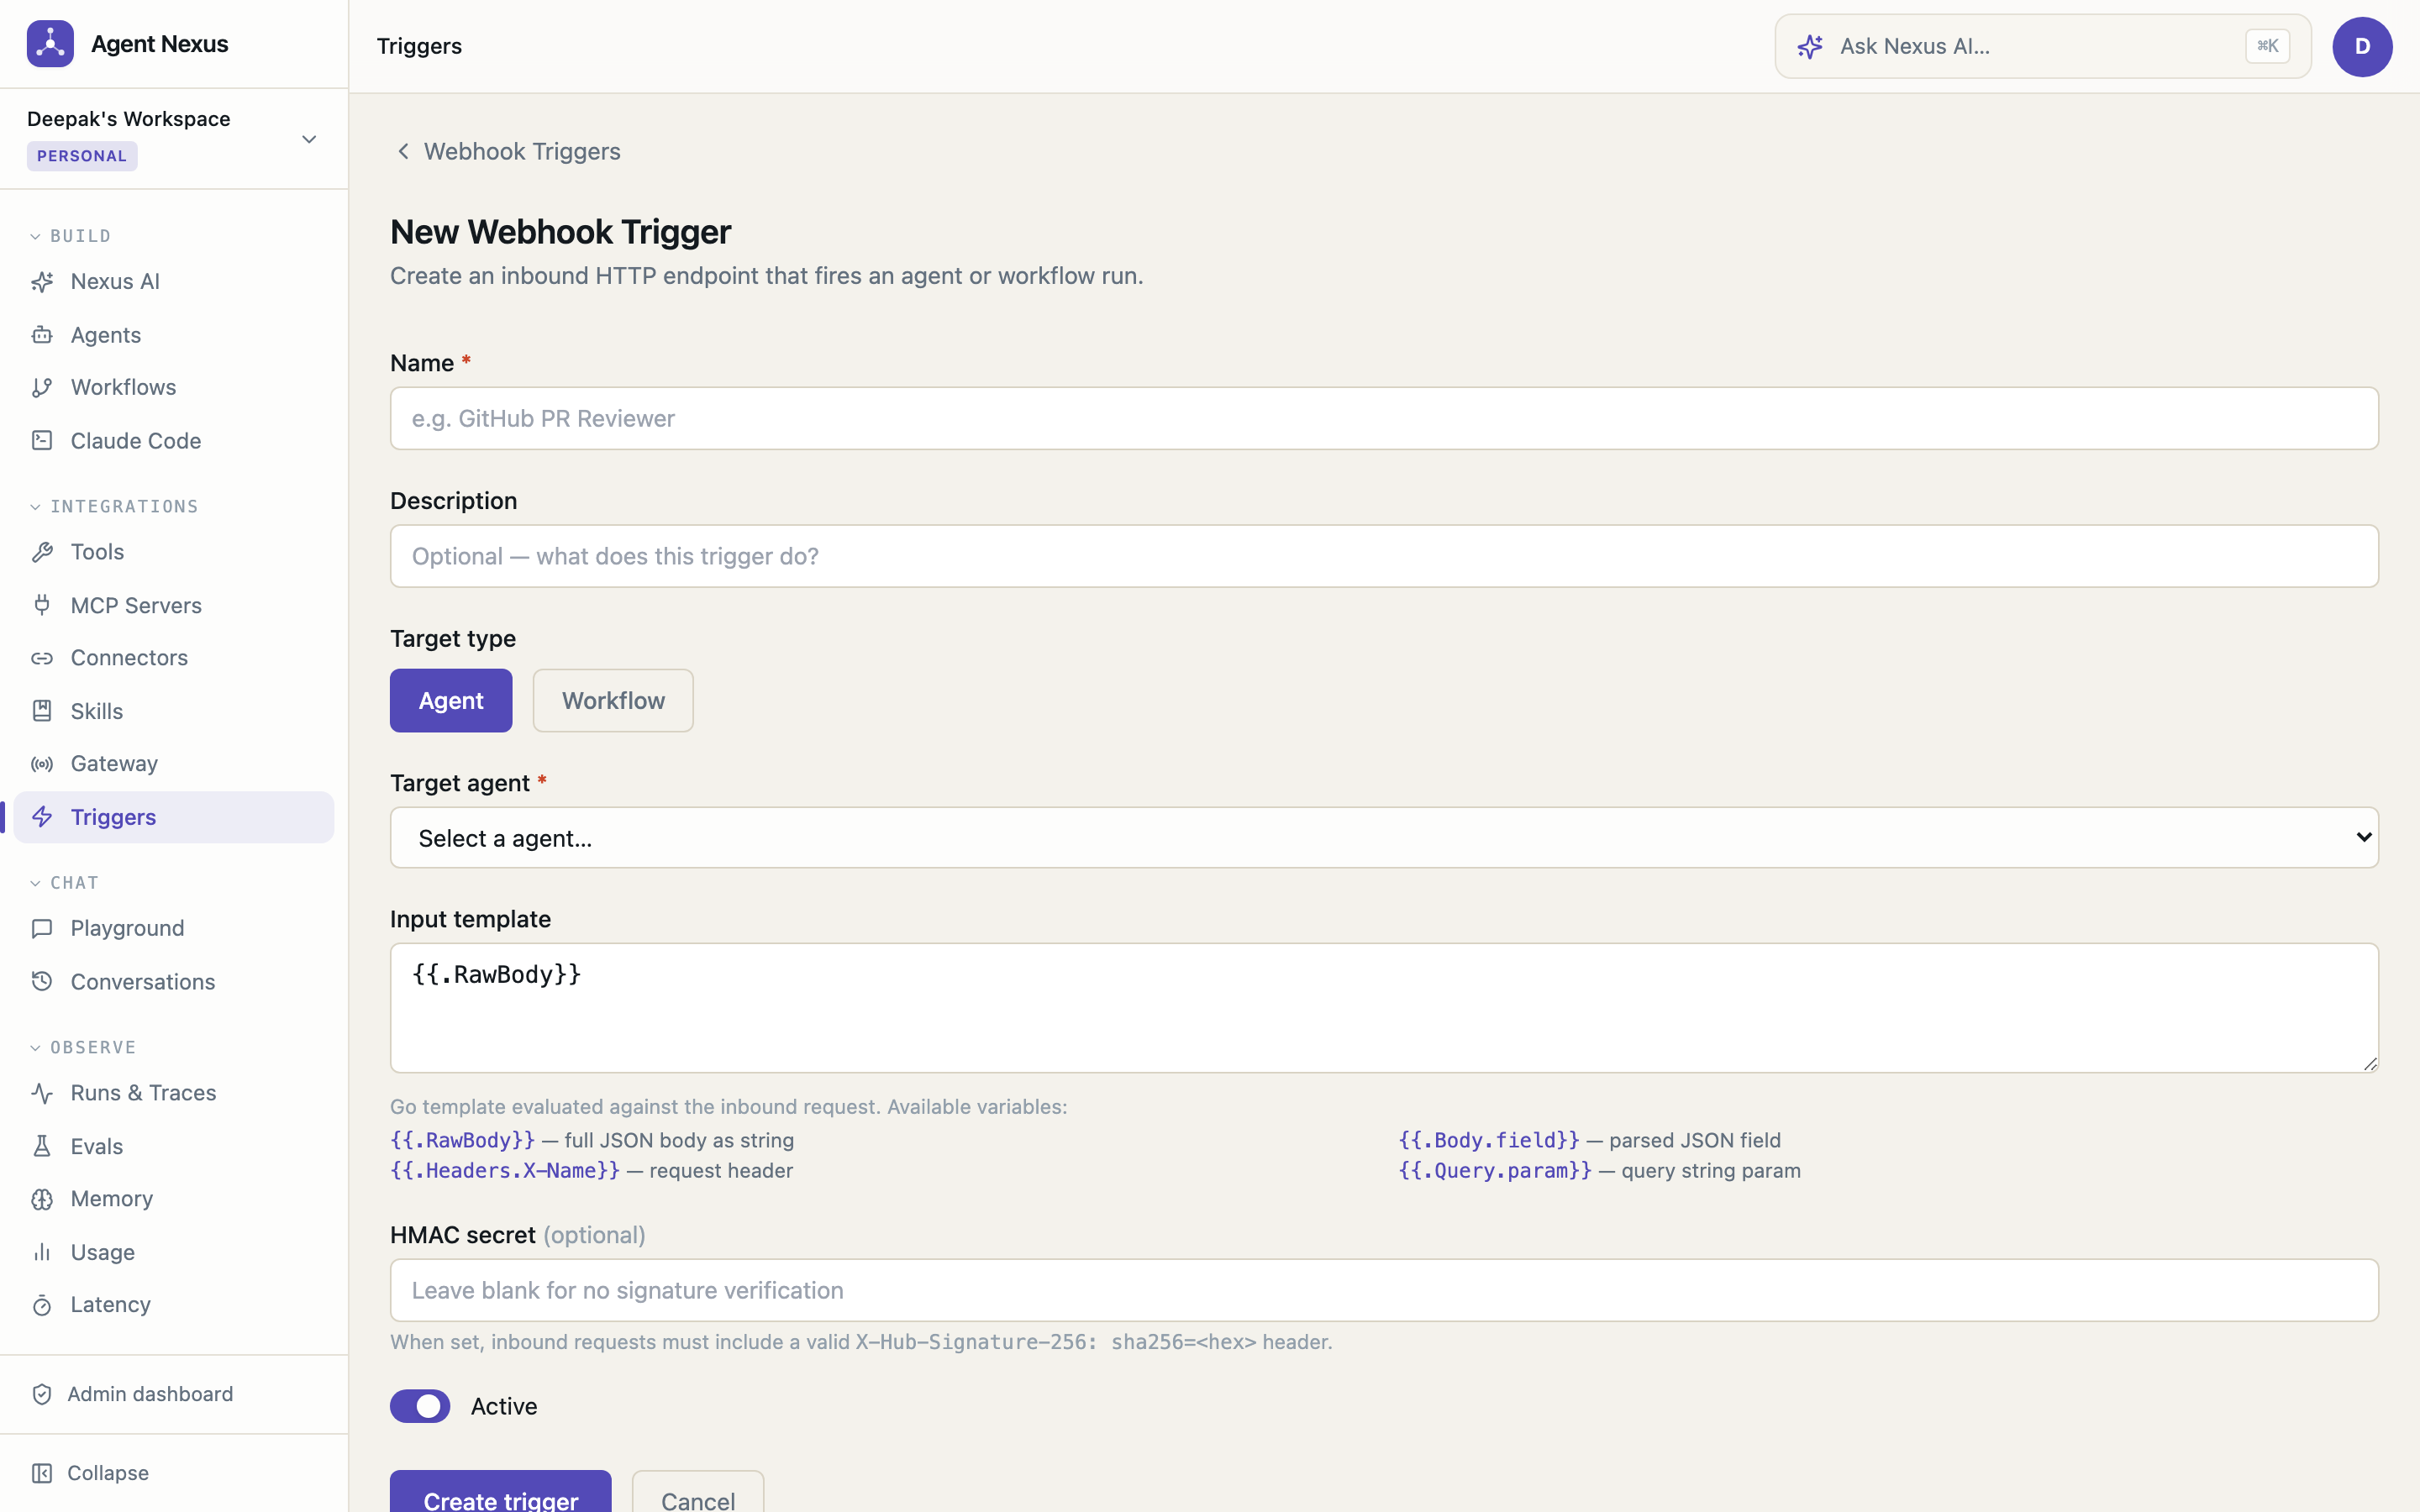Click the Input template resize handle
2420x1512 pixels.
click(x=2370, y=1064)
